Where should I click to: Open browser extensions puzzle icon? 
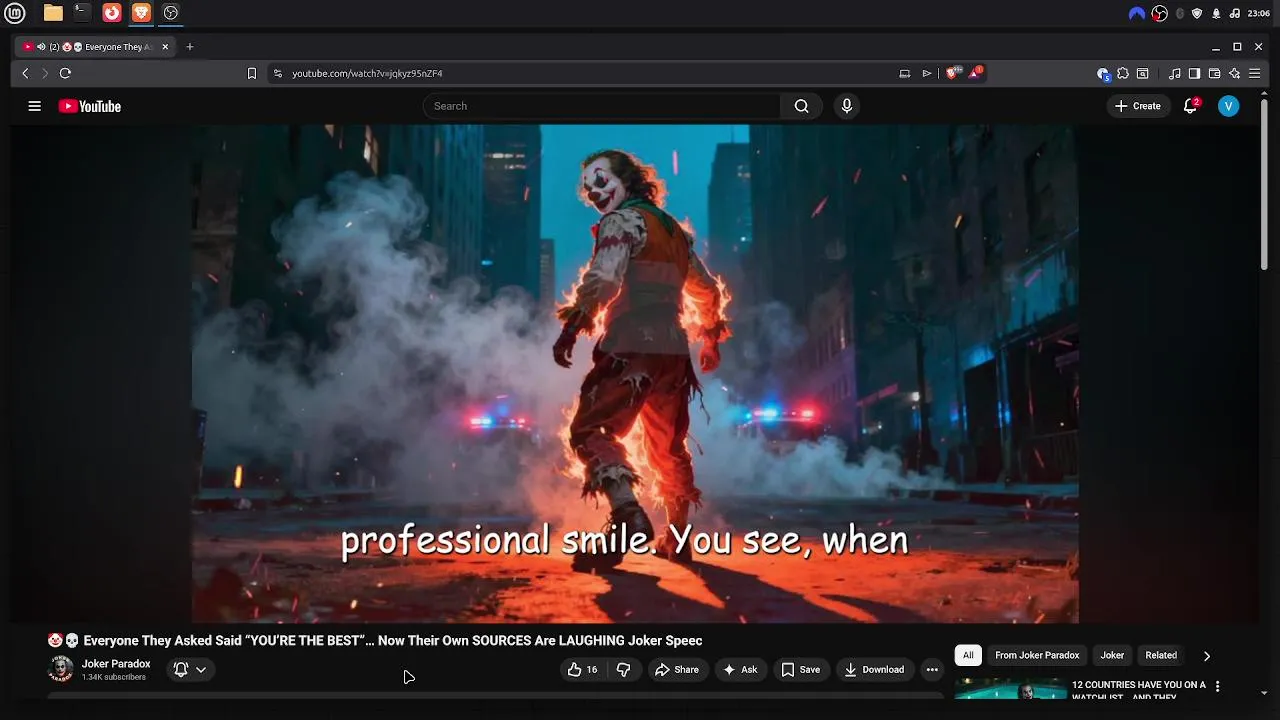click(1123, 73)
